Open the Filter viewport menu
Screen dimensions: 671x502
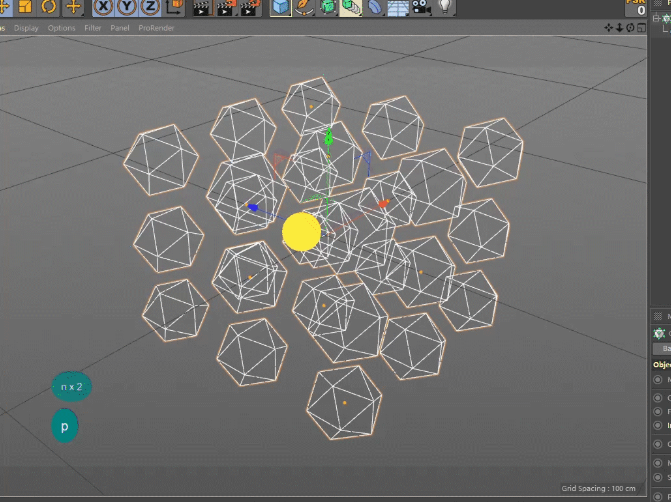tap(92, 28)
